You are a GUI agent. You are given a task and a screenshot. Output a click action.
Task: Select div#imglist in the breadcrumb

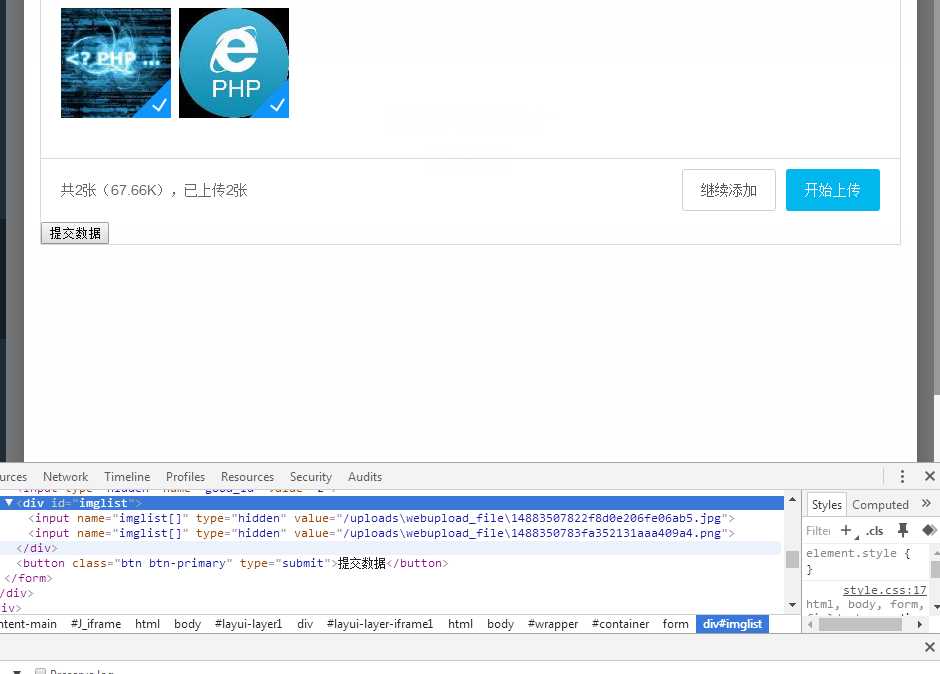pyautogui.click(x=732, y=624)
